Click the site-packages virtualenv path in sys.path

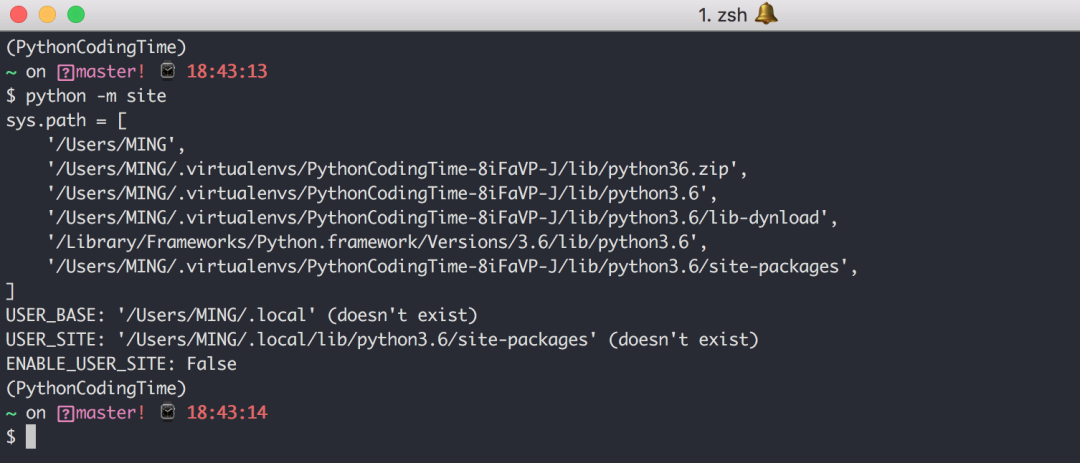pyautogui.click(x=453, y=267)
